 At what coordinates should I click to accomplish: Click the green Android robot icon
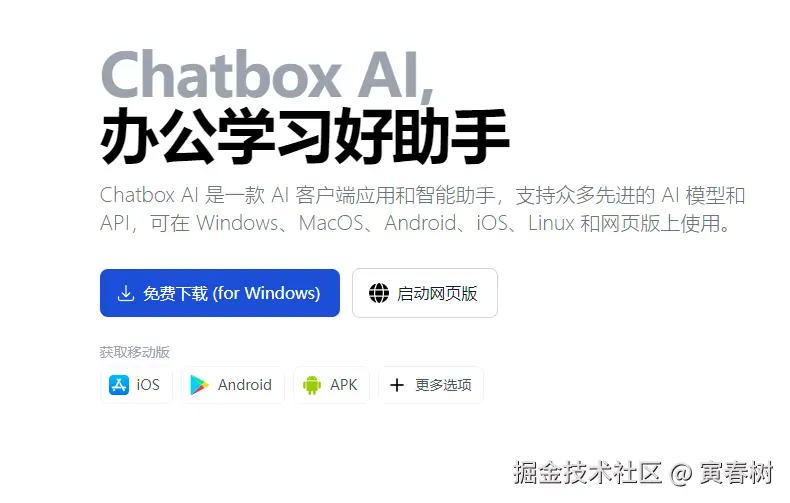(x=312, y=385)
